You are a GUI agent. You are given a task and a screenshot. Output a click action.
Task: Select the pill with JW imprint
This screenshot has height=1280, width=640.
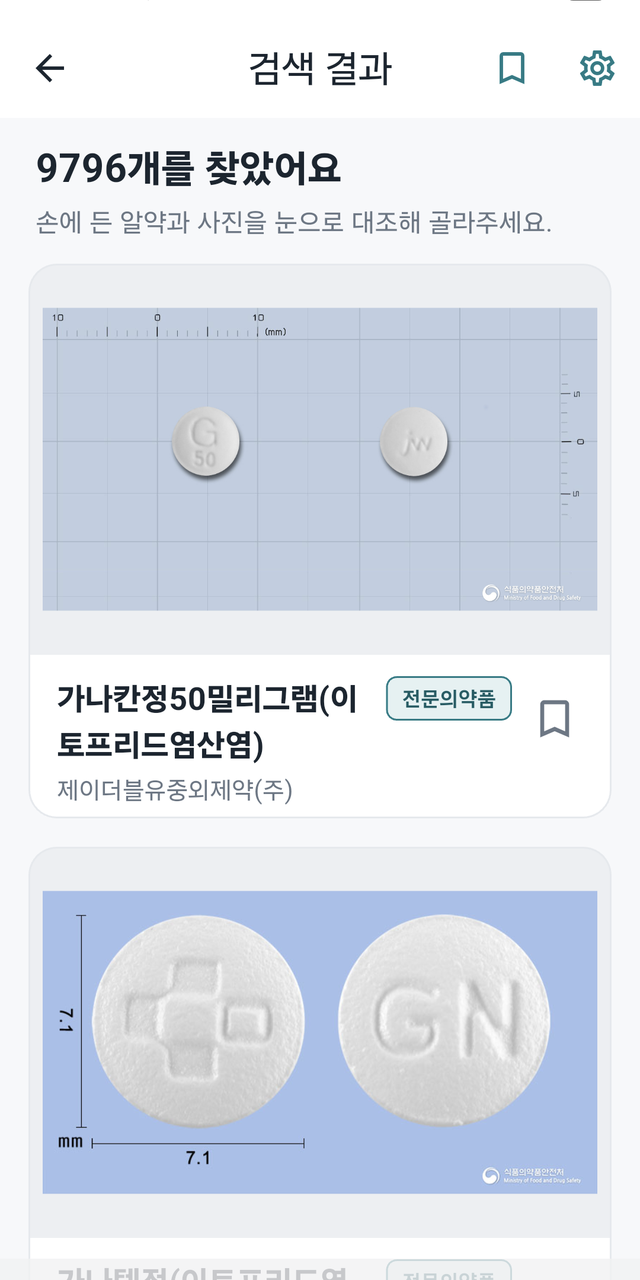(414, 441)
